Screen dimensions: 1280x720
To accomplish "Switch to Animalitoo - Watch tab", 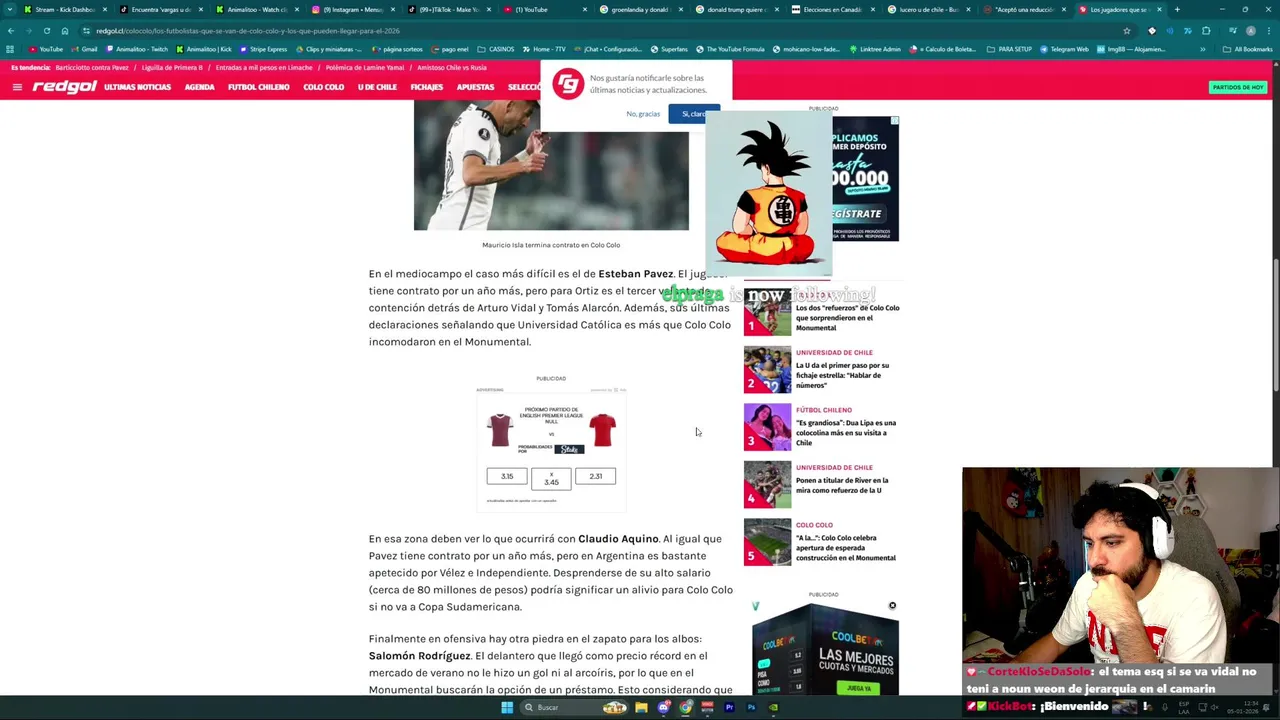I will coord(257,9).
